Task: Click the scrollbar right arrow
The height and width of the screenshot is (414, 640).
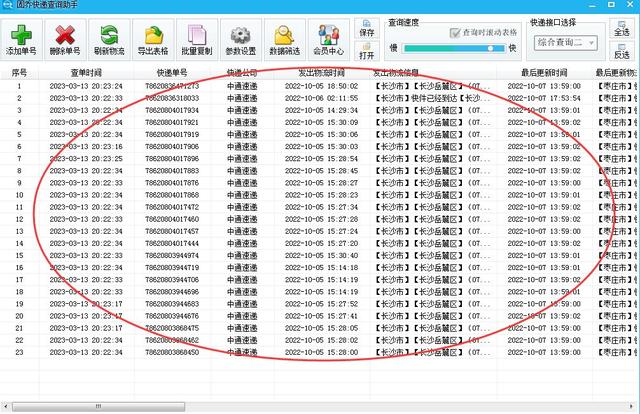Action: point(632,406)
